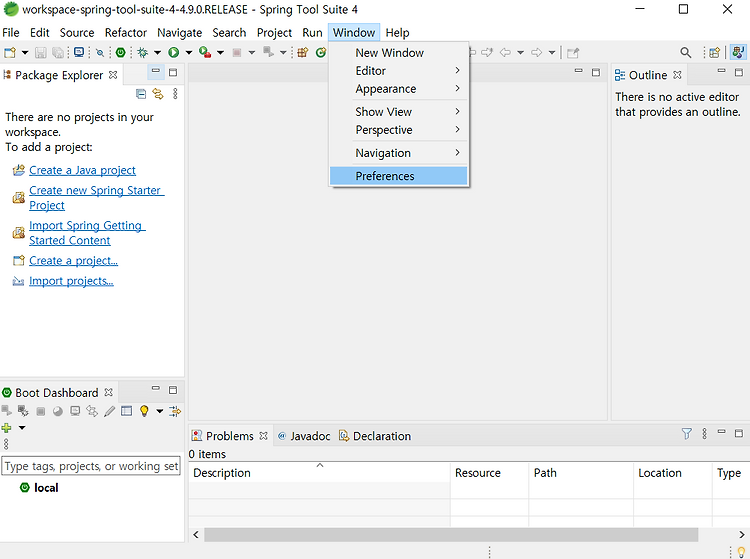Open the Debug dropdown arrow
Screen dimensions: 750x559
[157, 53]
